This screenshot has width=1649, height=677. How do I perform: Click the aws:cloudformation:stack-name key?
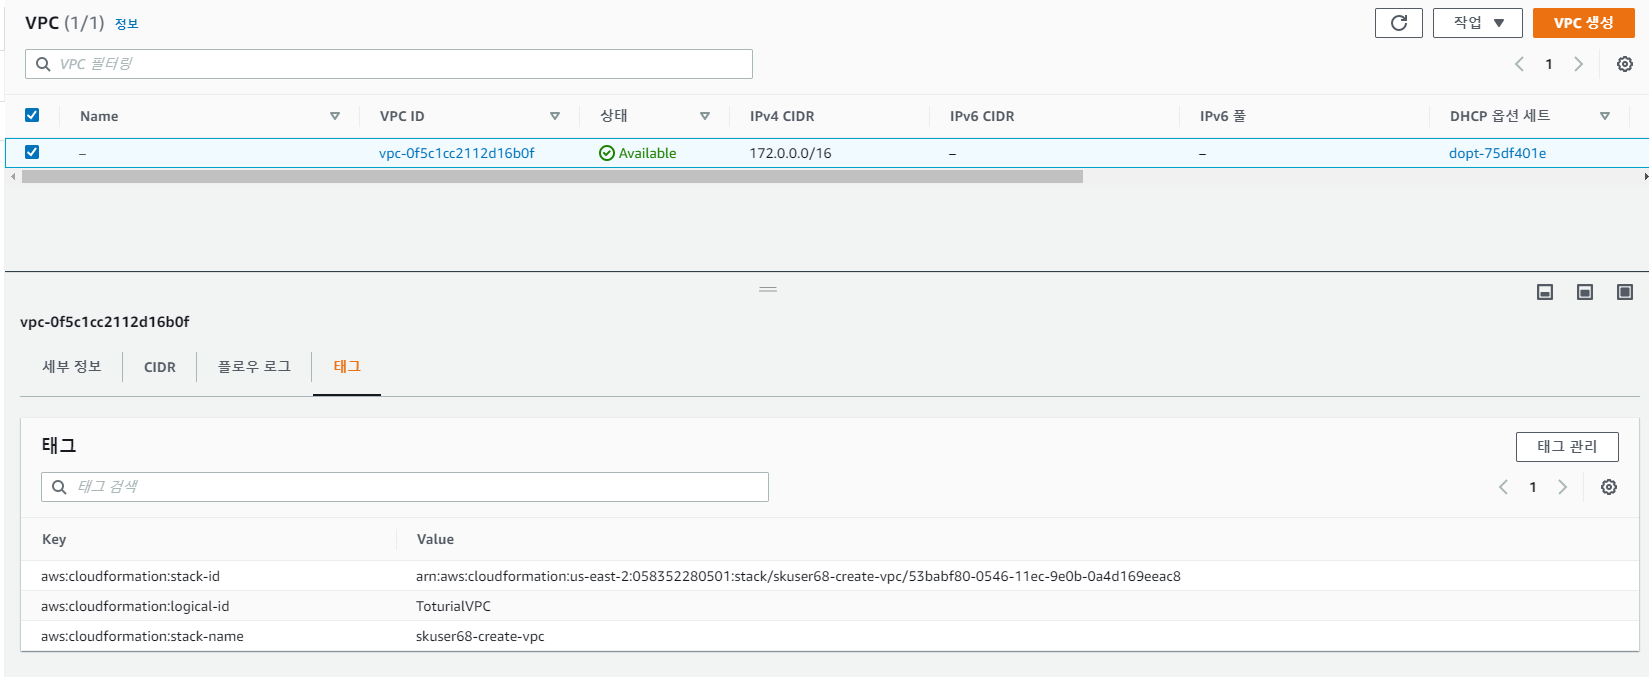[x=142, y=636]
